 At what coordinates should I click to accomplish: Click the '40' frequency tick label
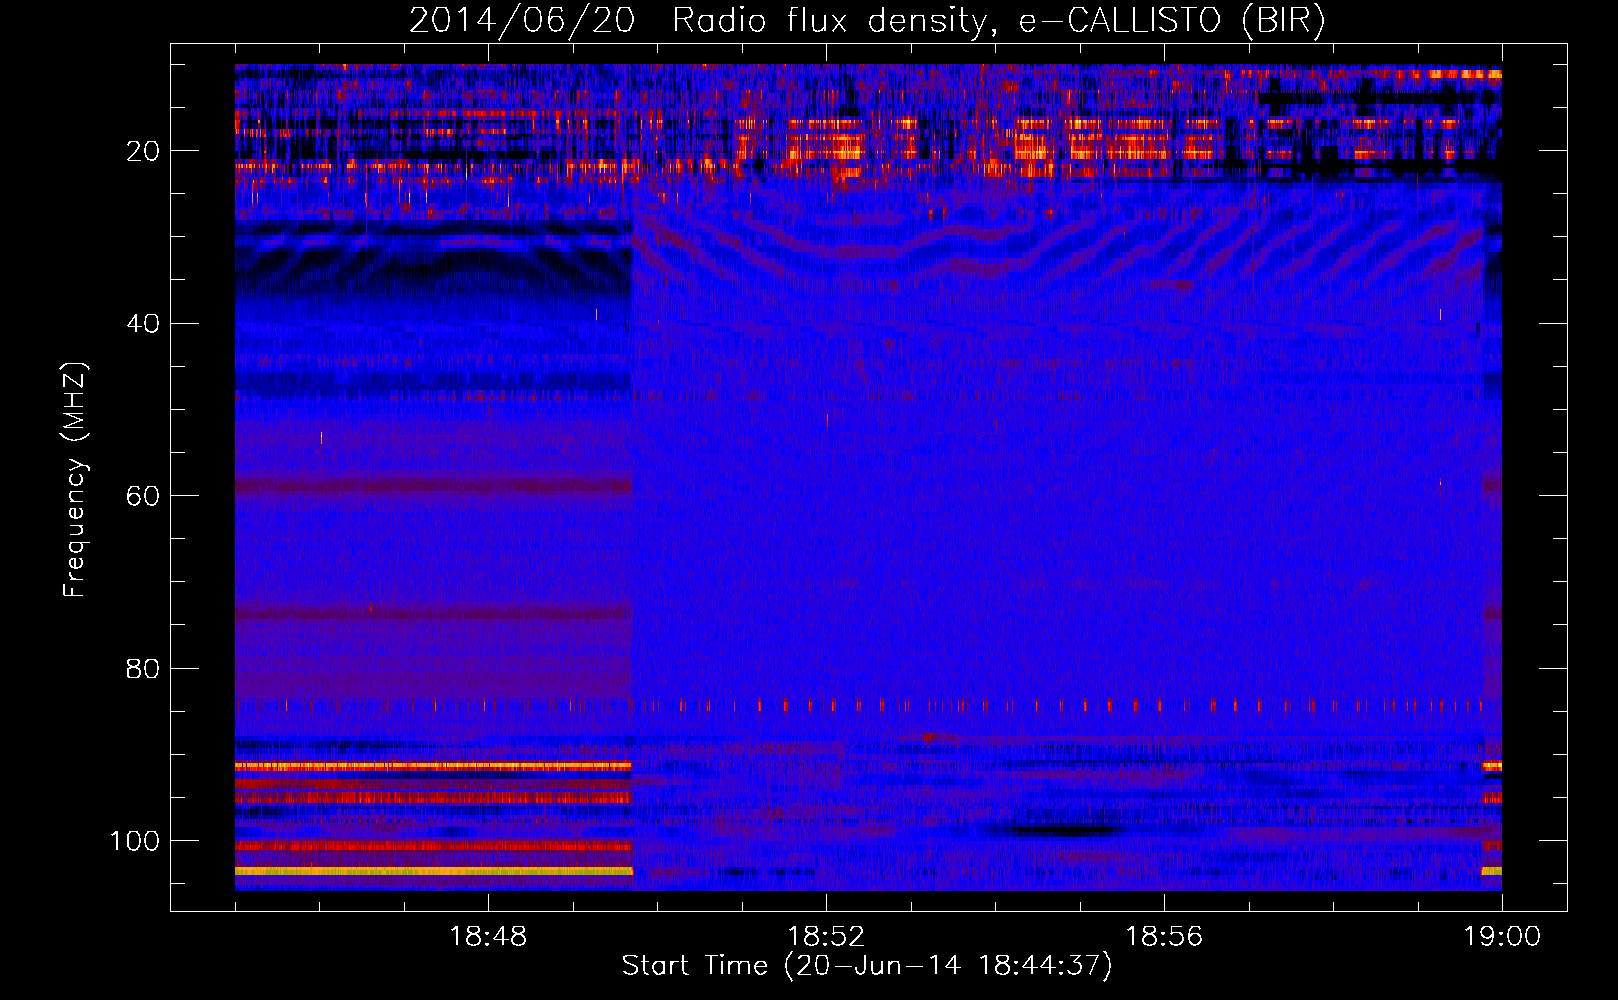(143, 324)
